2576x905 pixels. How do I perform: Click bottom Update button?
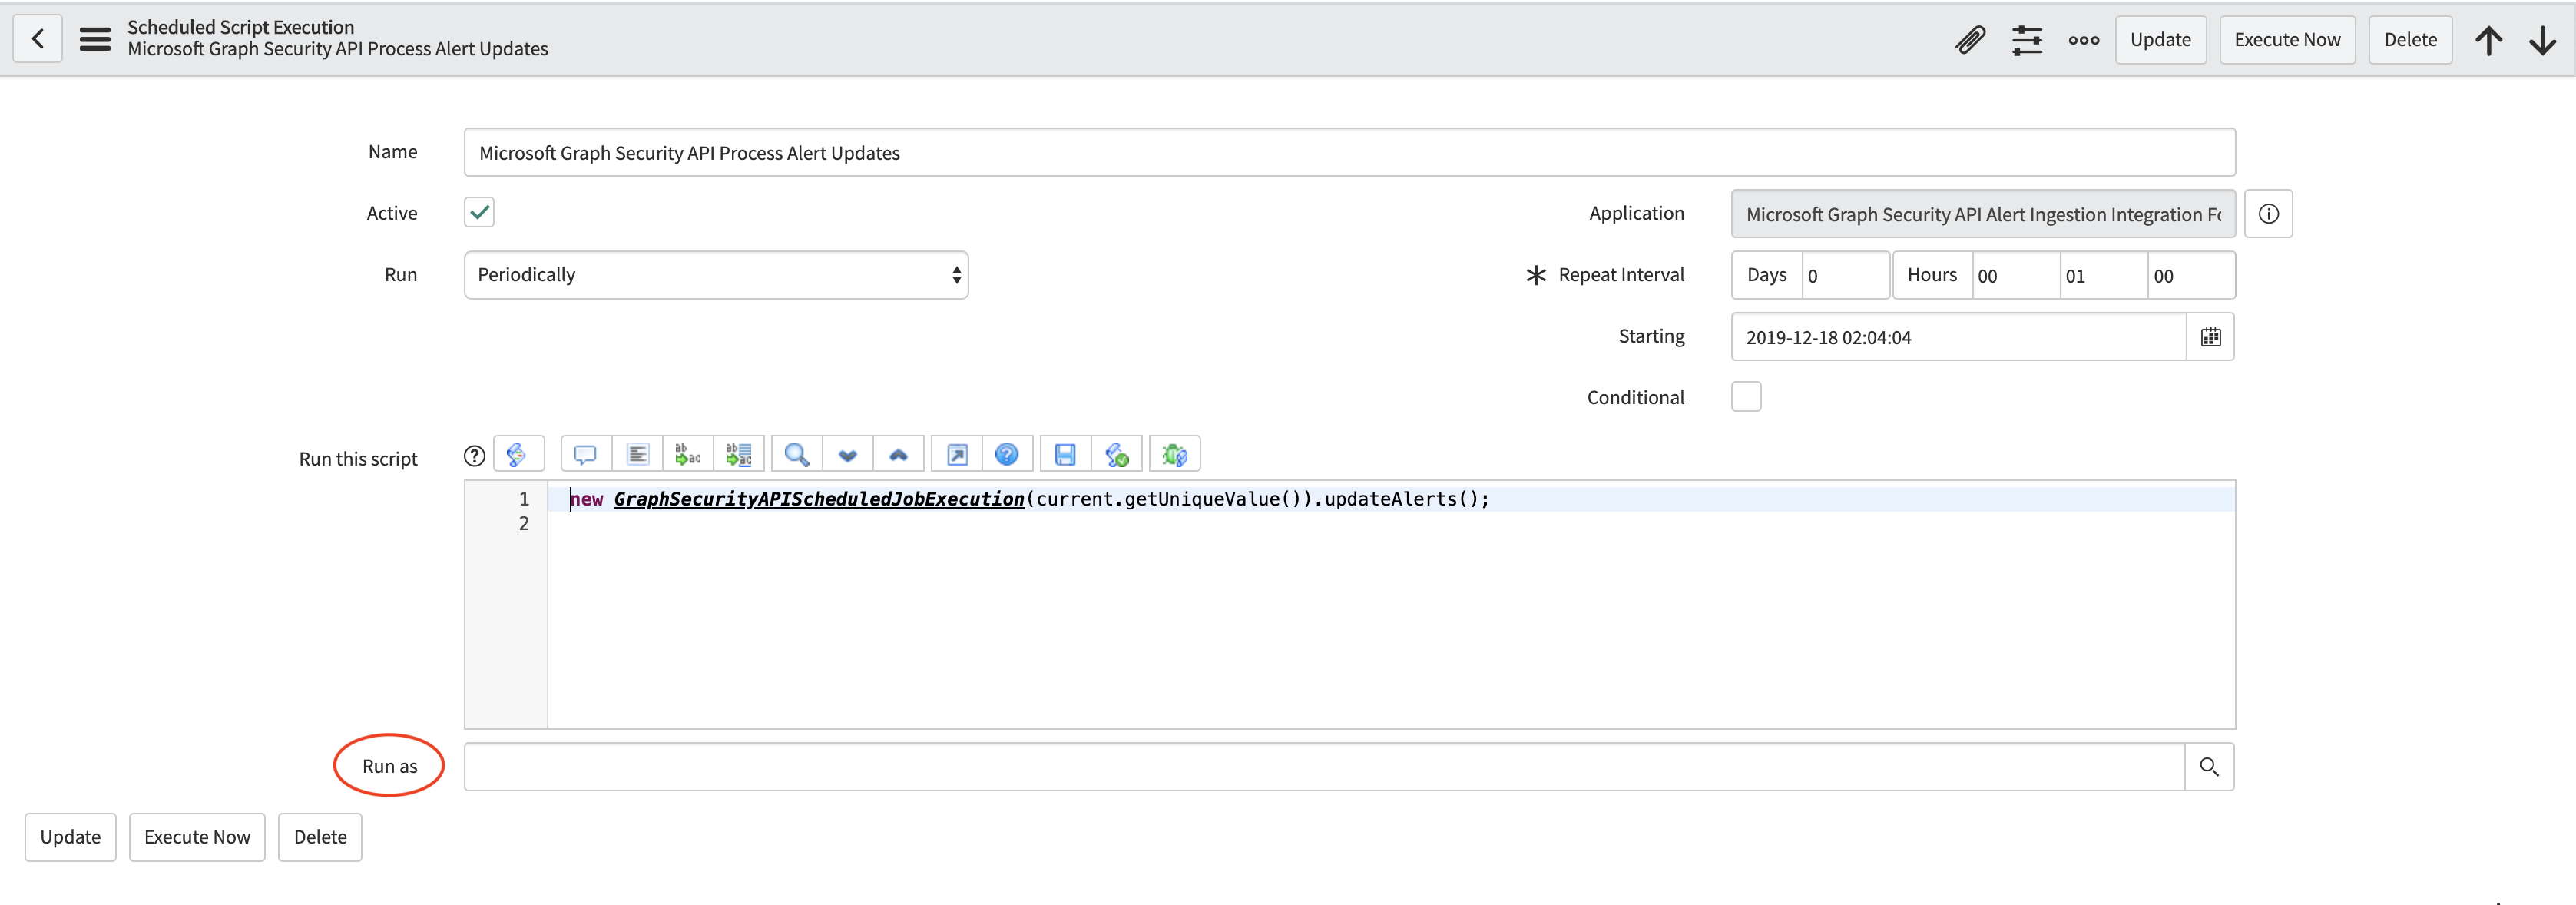pos(70,837)
